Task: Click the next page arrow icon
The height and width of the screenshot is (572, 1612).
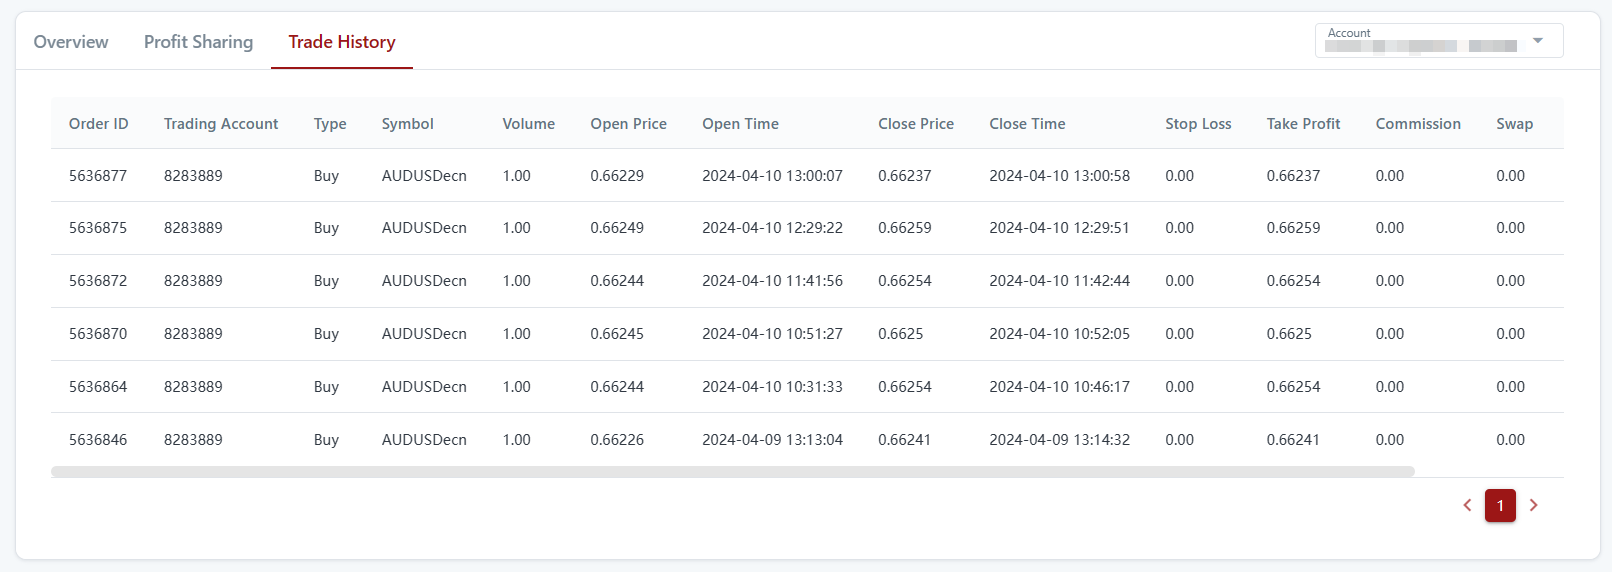Action: click(x=1533, y=506)
